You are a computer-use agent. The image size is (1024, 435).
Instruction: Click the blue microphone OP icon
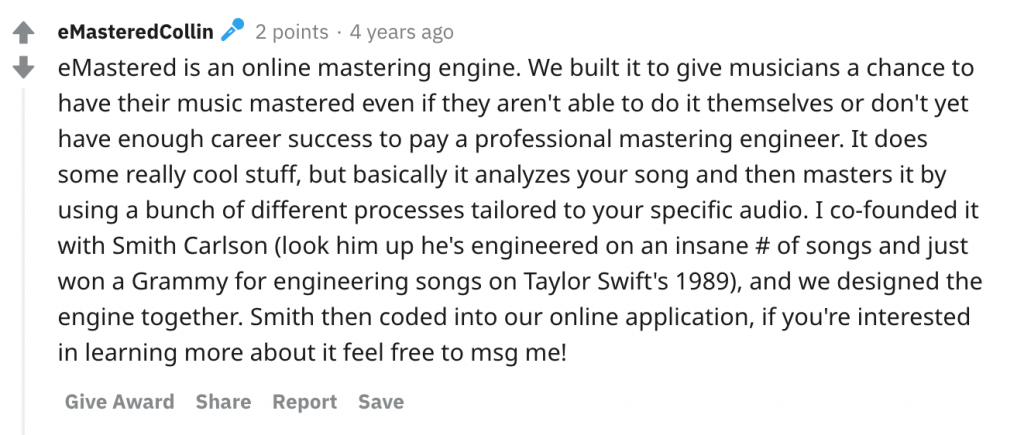coord(232,30)
